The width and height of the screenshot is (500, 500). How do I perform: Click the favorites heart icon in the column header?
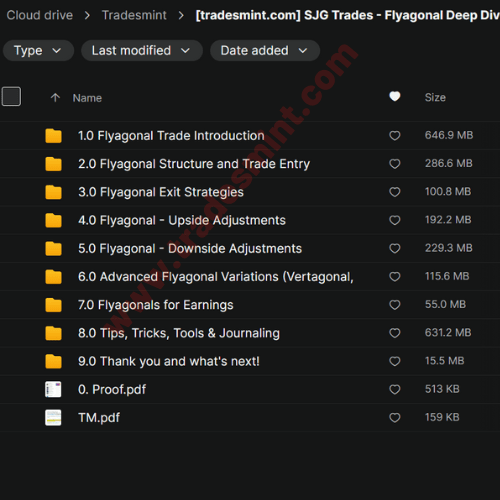click(395, 97)
